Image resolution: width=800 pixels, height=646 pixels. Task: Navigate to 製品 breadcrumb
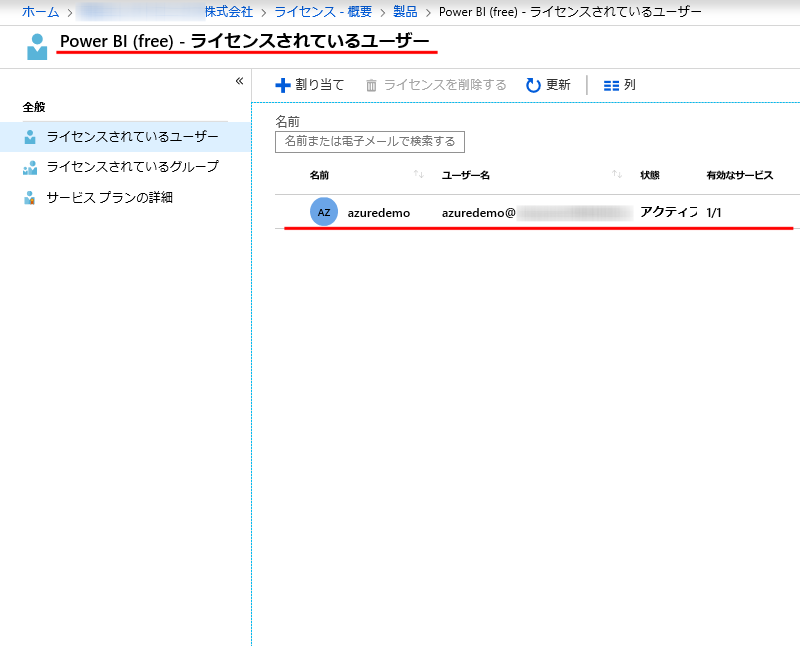click(x=405, y=12)
